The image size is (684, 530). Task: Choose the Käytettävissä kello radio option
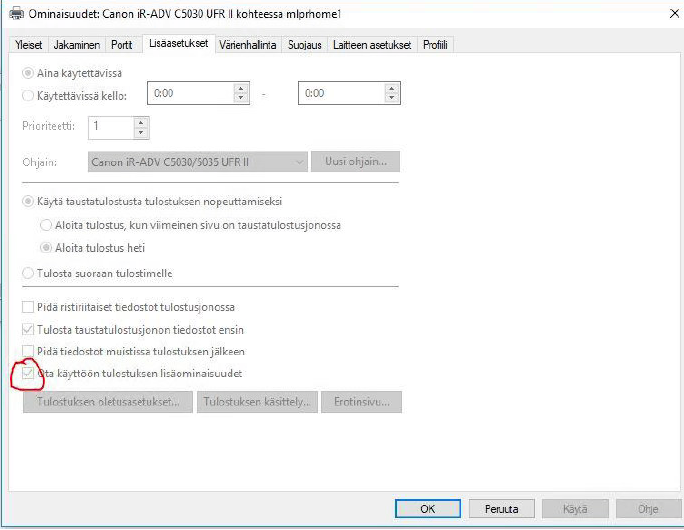point(29,94)
